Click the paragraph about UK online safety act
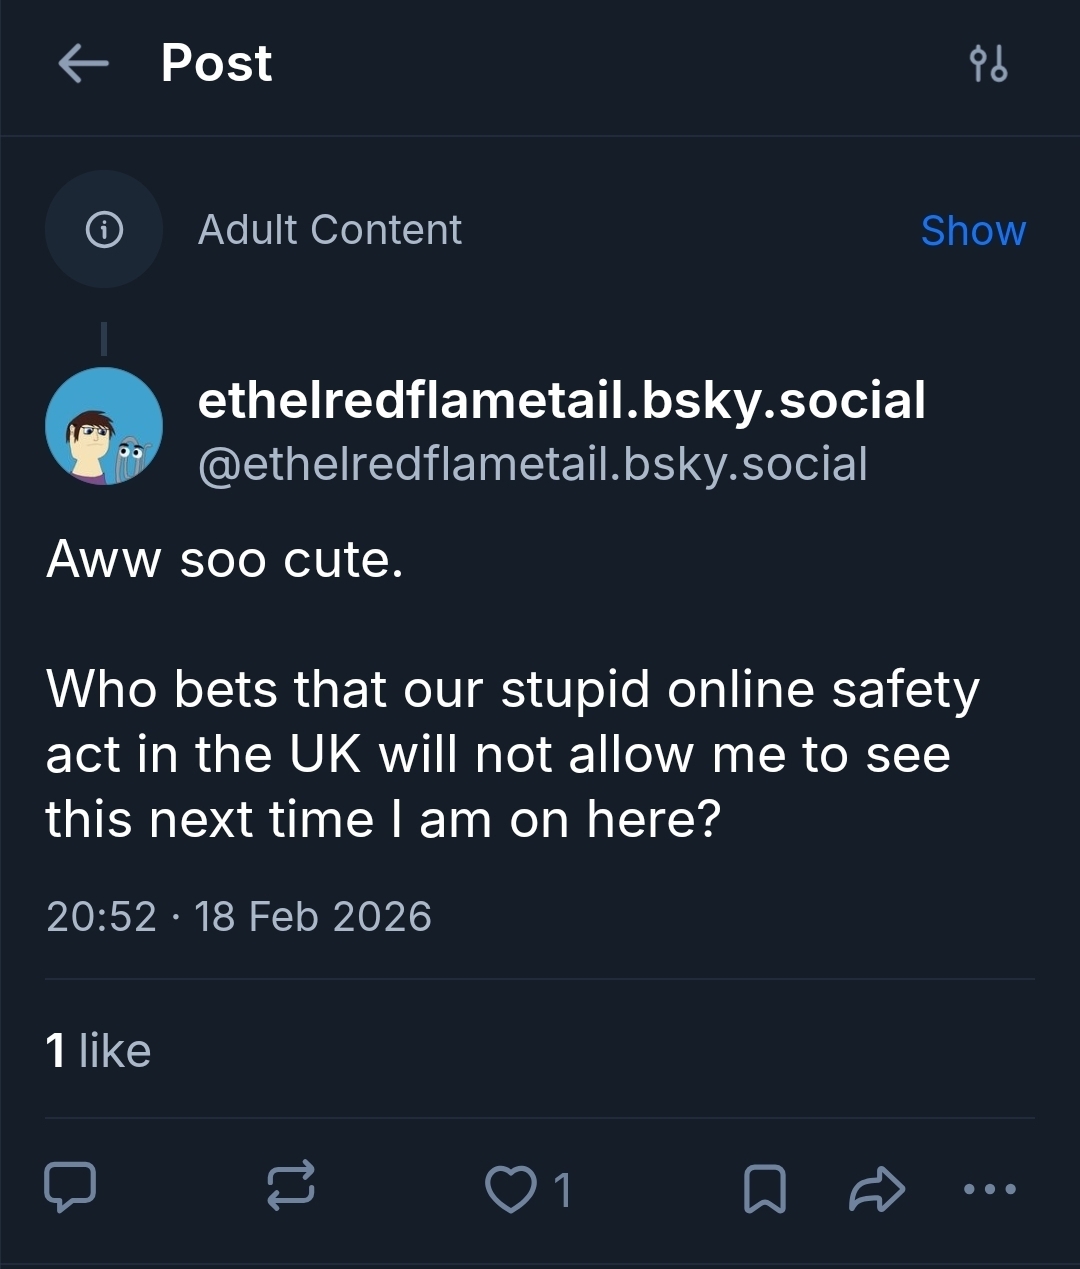Screen dimensions: 1080x1269 512,754
